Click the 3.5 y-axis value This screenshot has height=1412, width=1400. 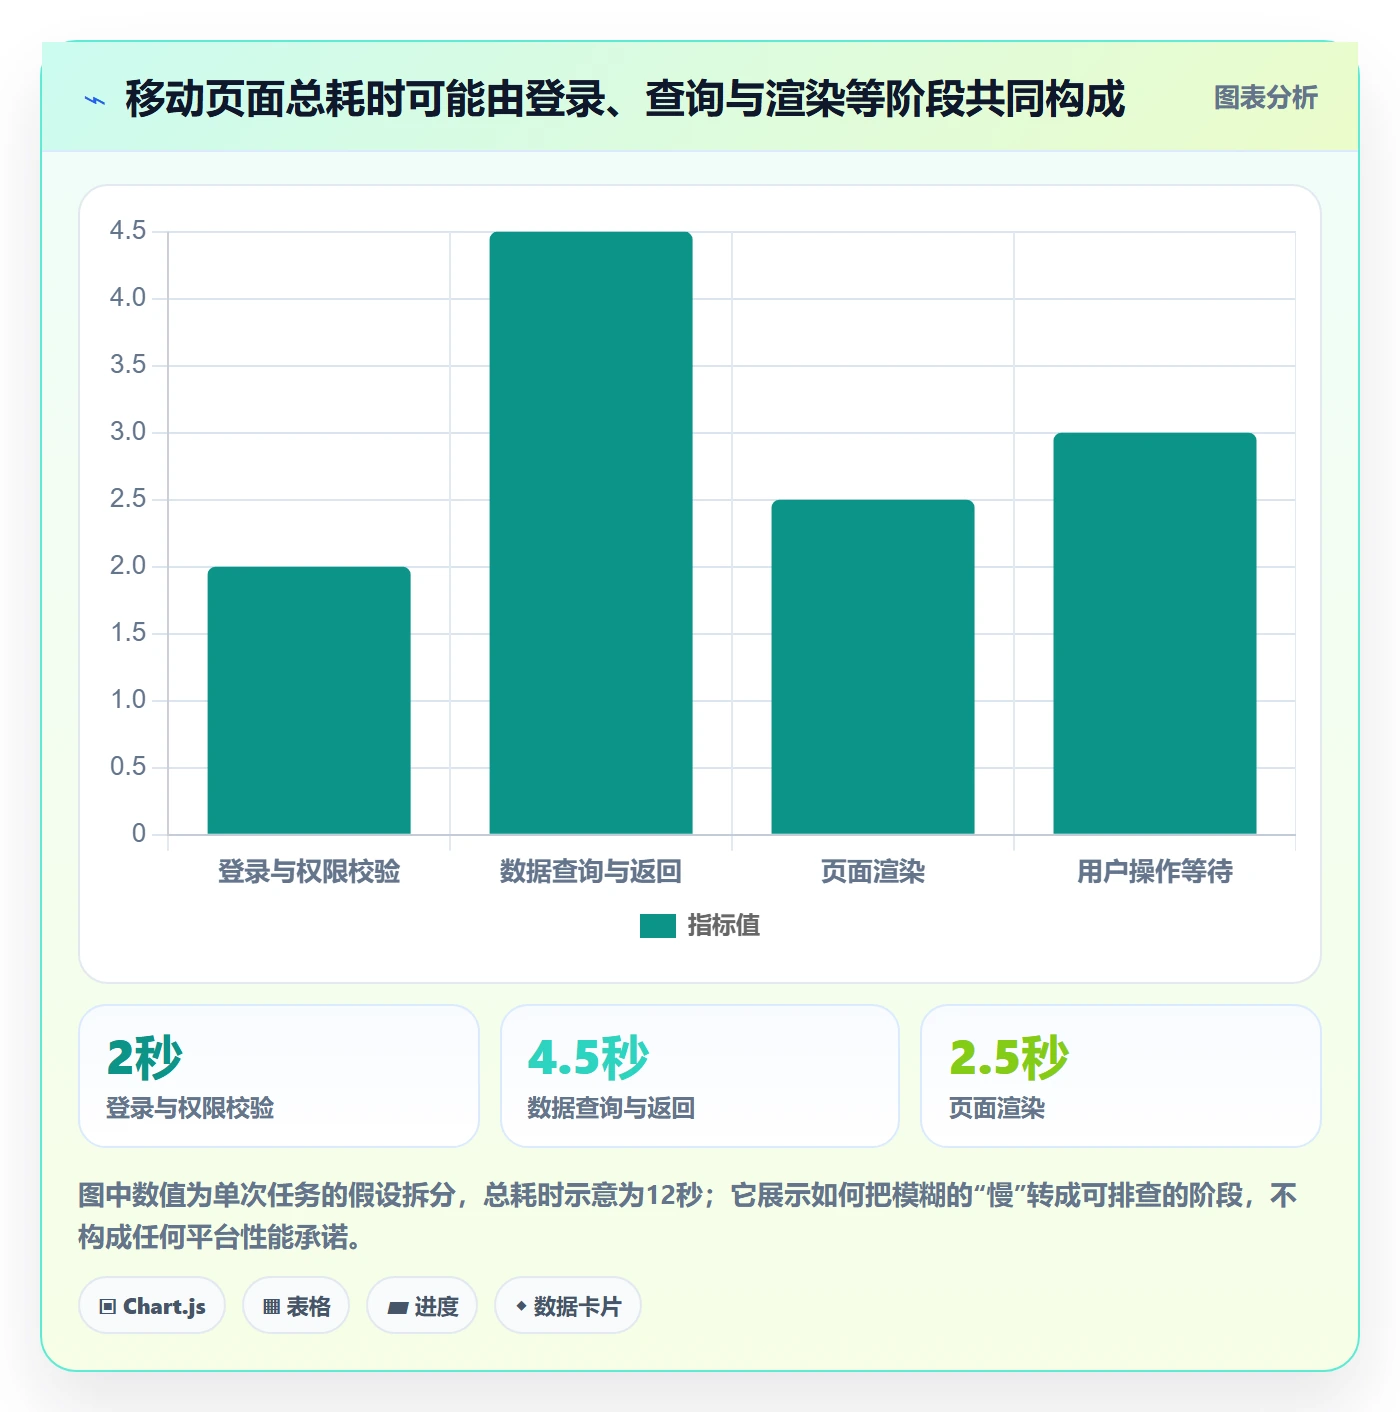tap(128, 365)
